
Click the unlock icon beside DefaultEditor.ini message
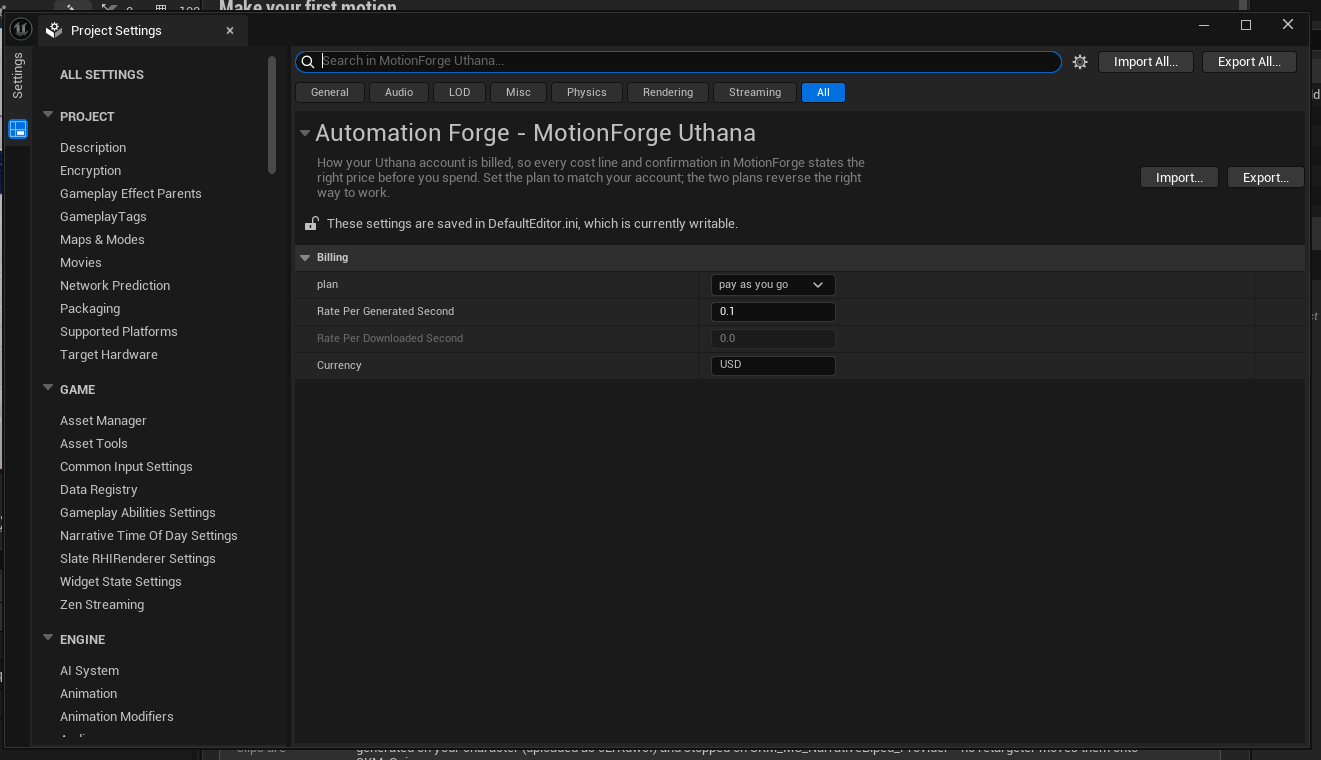click(312, 223)
